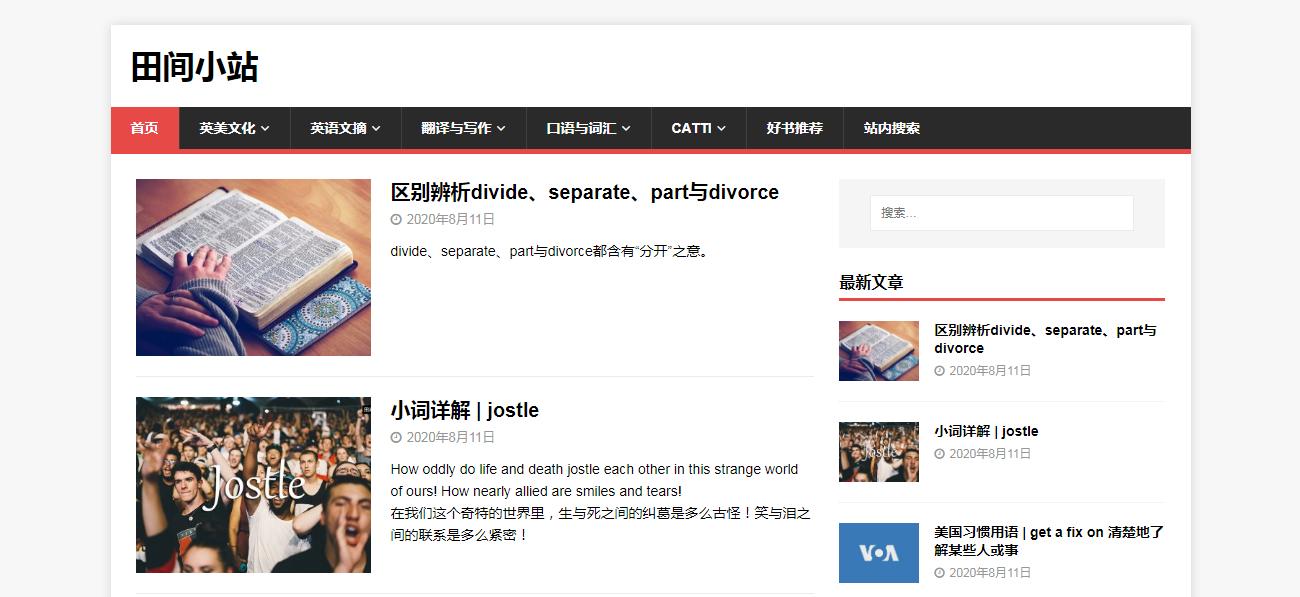Image resolution: width=1300 pixels, height=597 pixels.
Task: Click clock icon beside main jostle article date
Action: [396, 438]
